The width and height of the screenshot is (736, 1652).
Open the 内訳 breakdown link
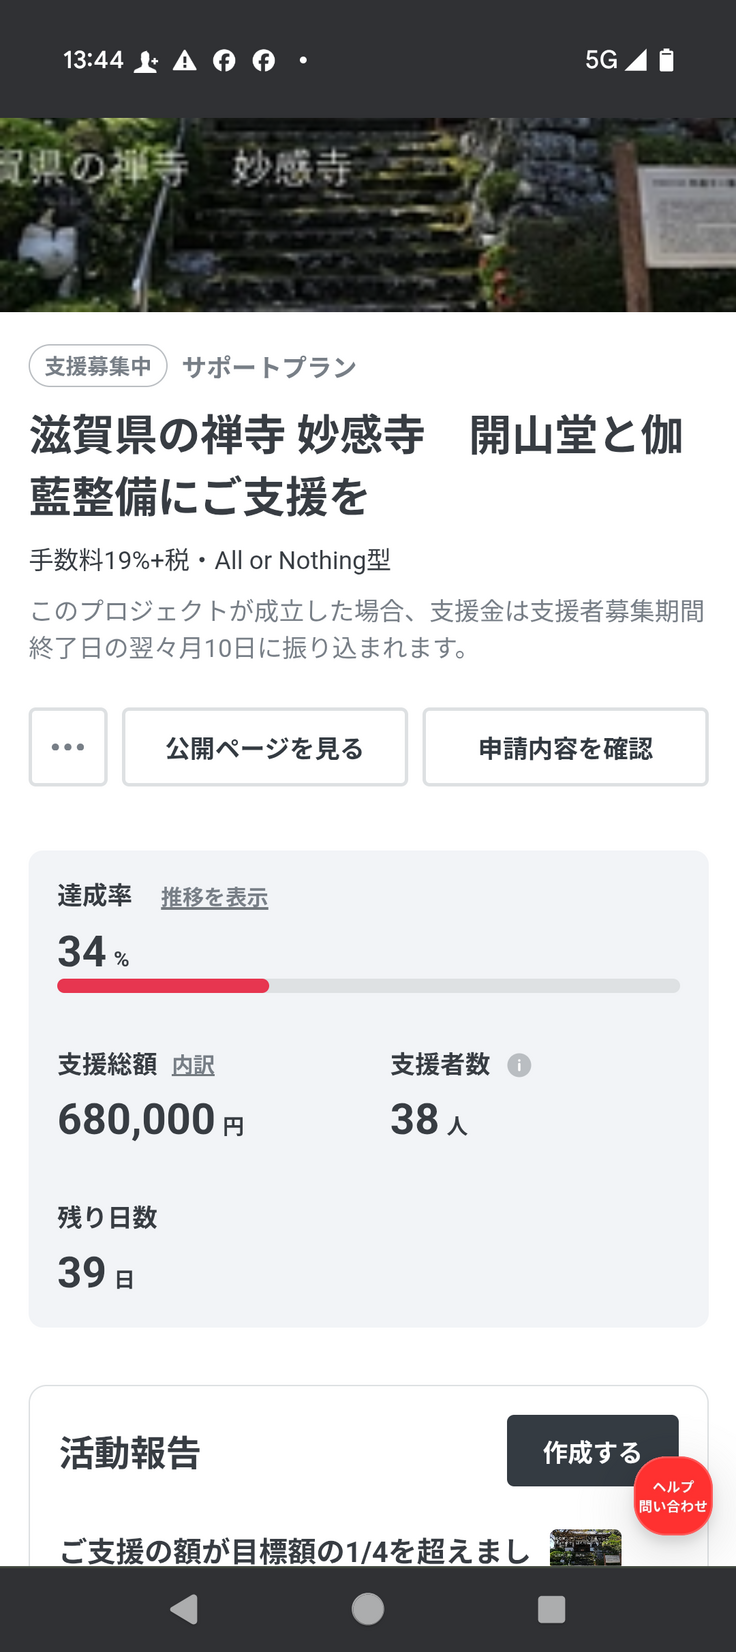click(193, 1065)
